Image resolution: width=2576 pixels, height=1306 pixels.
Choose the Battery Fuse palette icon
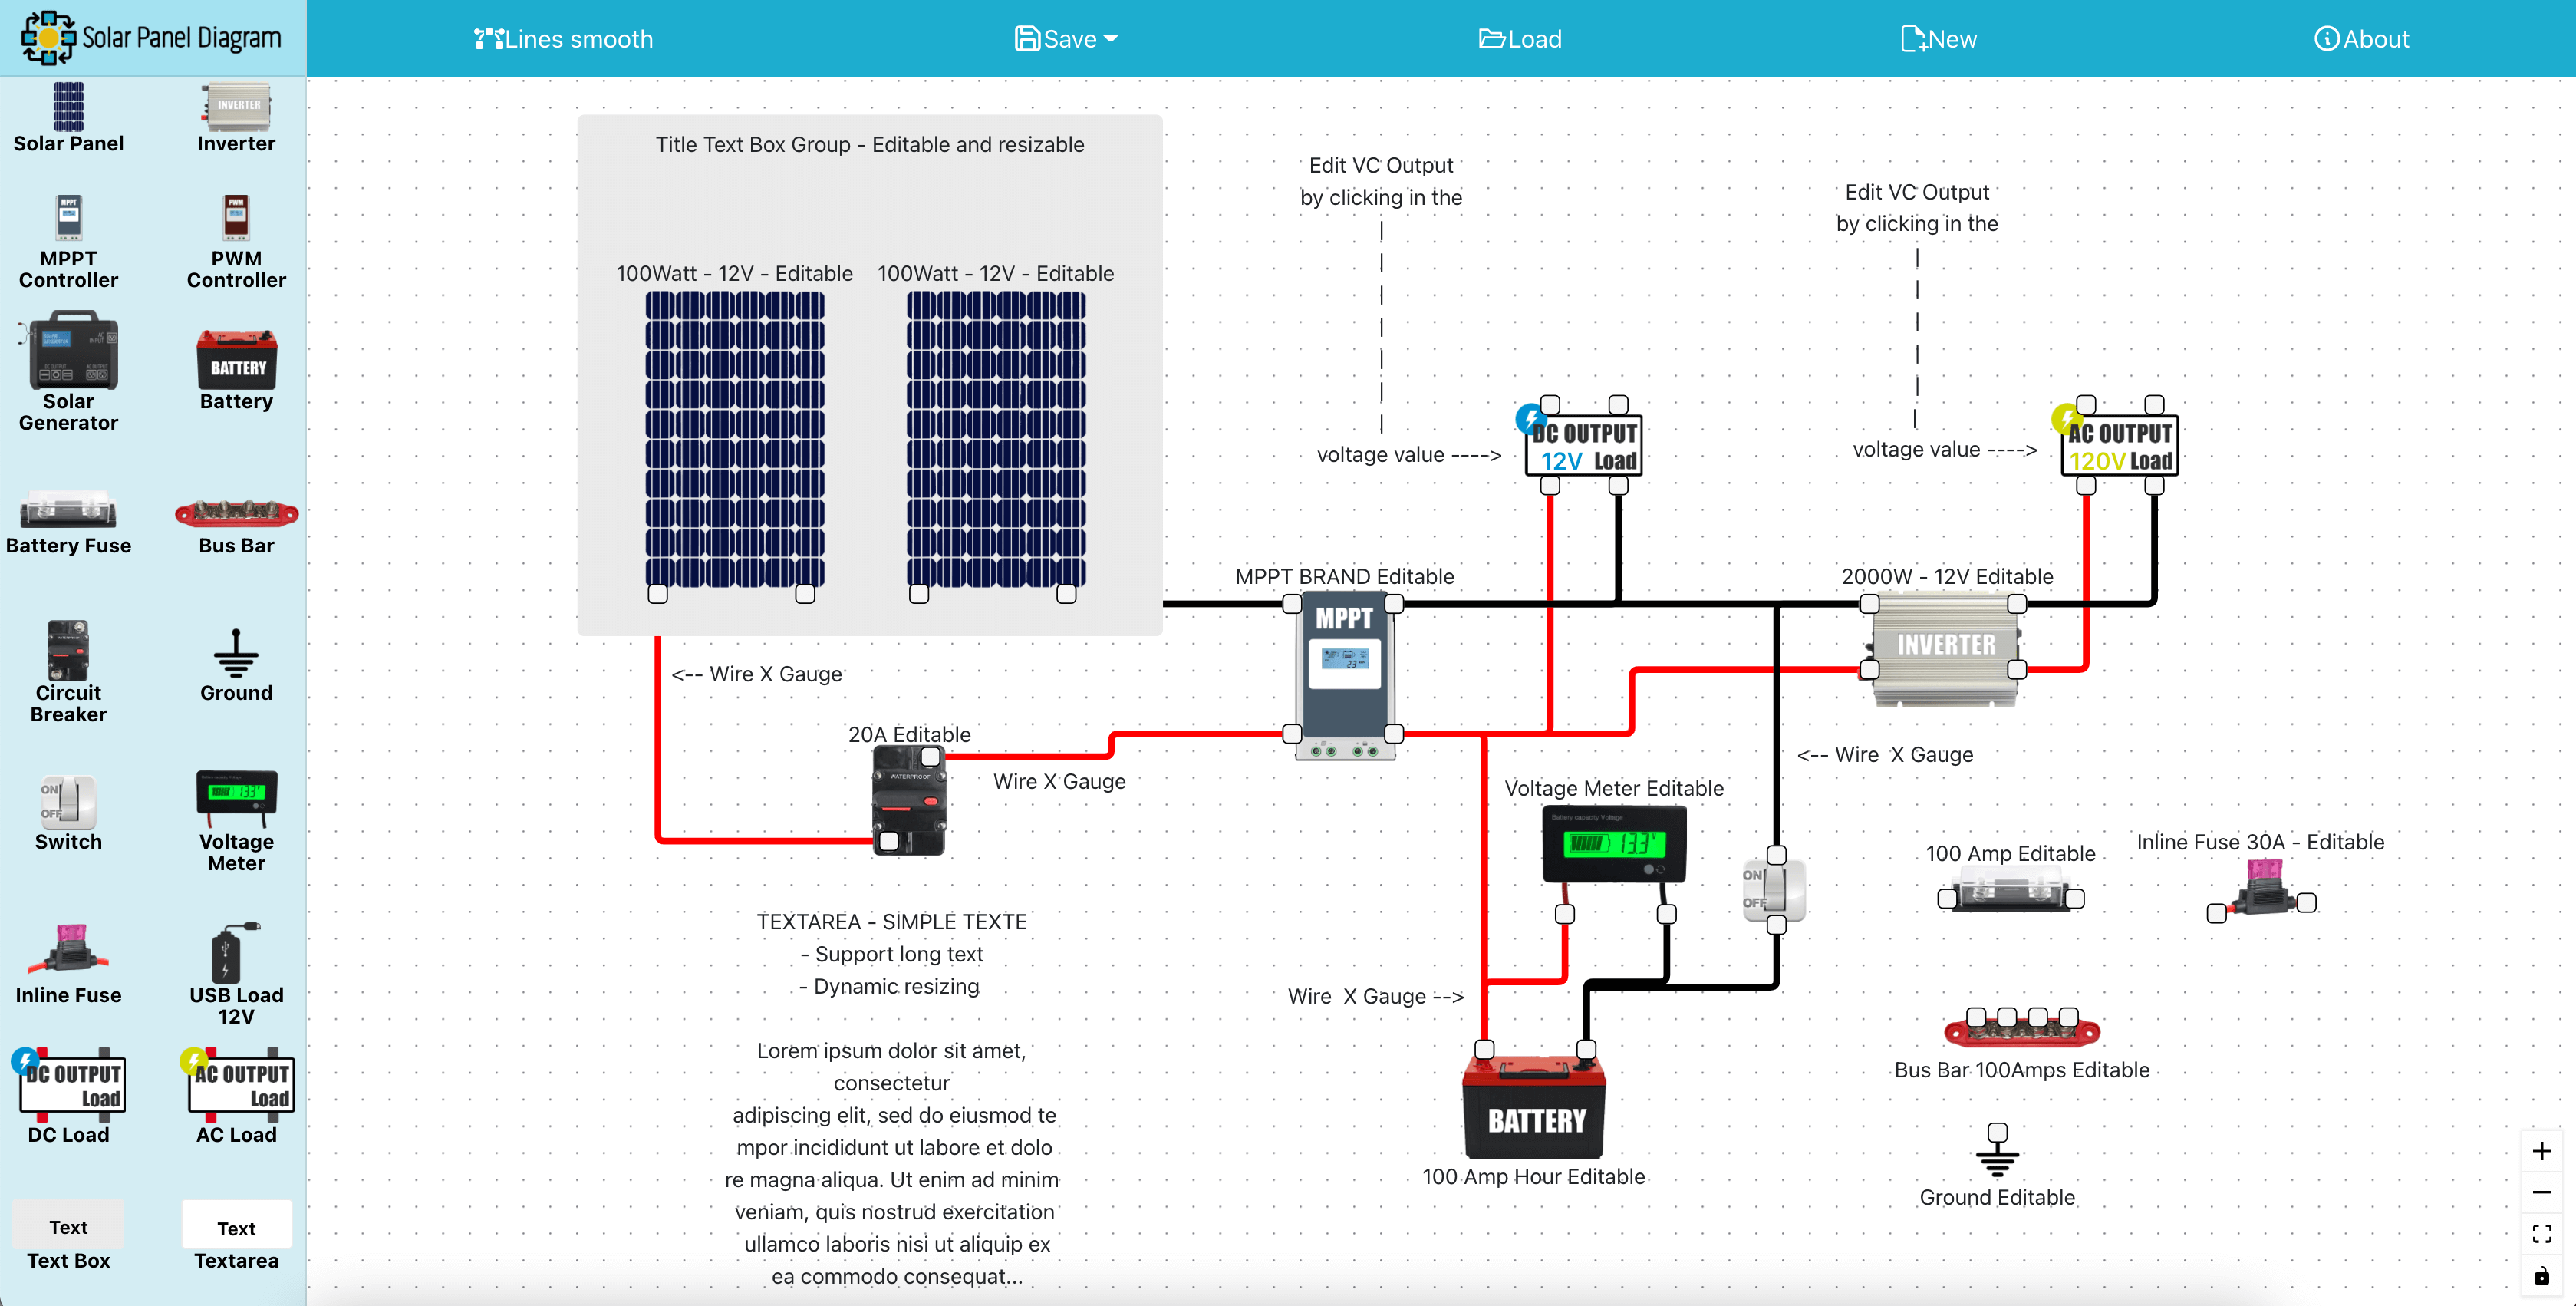(x=68, y=510)
